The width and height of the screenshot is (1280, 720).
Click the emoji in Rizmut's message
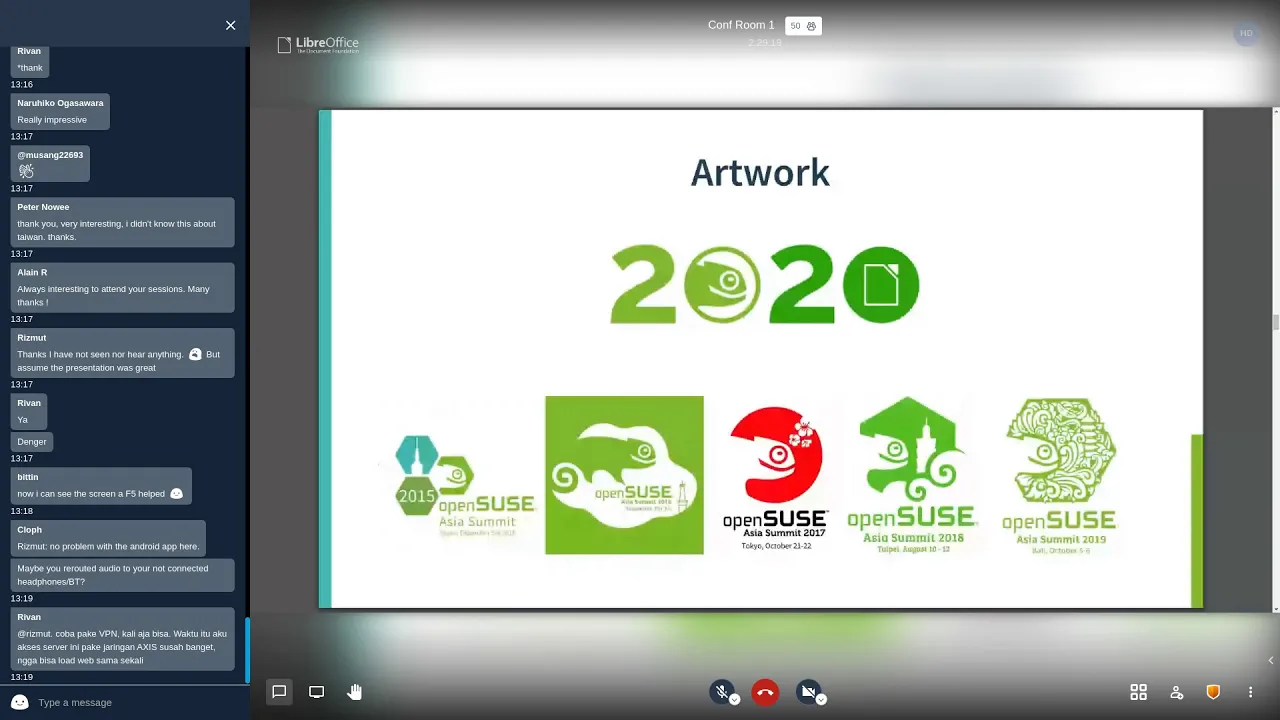coord(195,354)
